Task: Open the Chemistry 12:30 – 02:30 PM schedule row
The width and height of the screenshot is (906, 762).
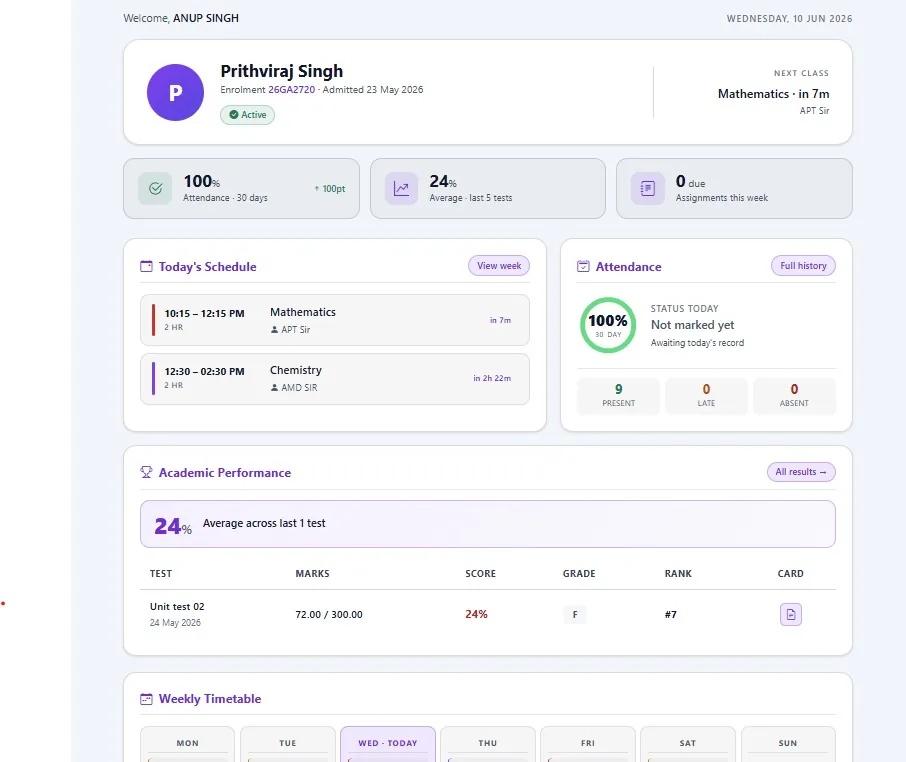Action: click(335, 378)
